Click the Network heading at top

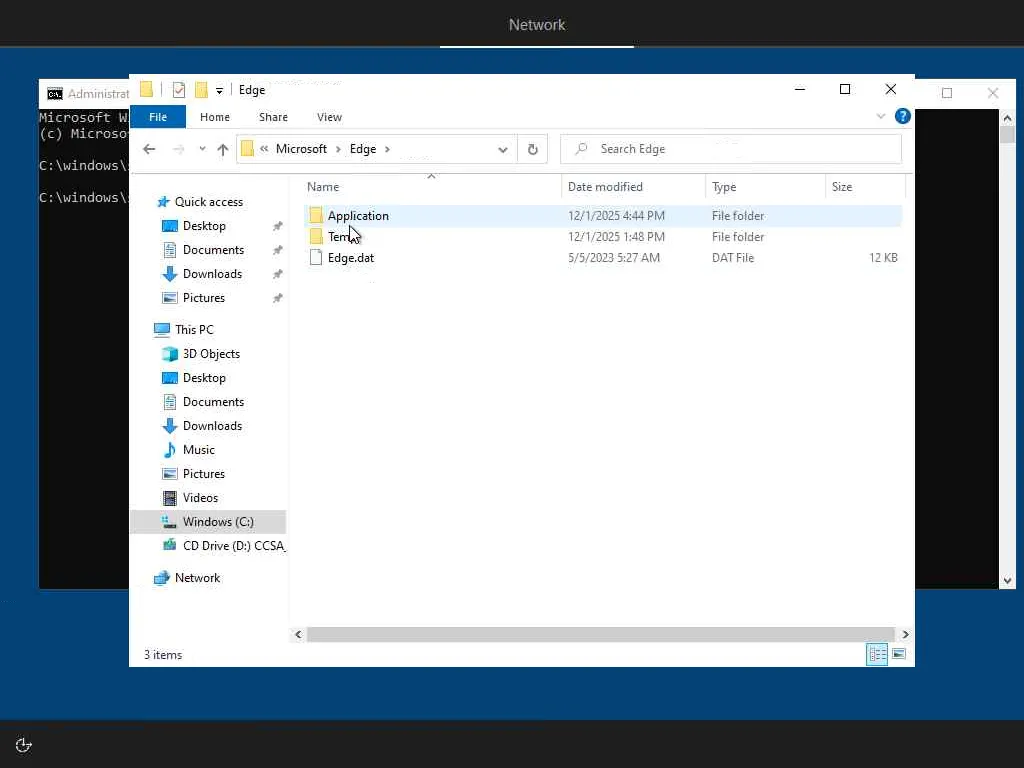coord(537,25)
